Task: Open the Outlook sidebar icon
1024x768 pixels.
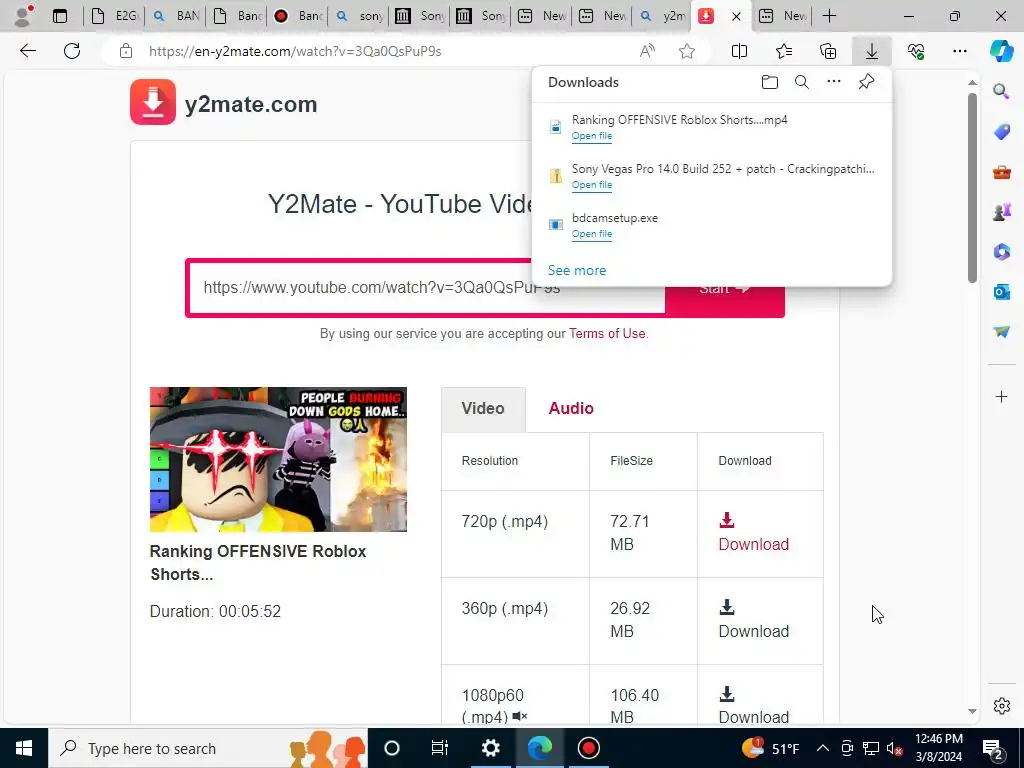Action: point(1001,291)
